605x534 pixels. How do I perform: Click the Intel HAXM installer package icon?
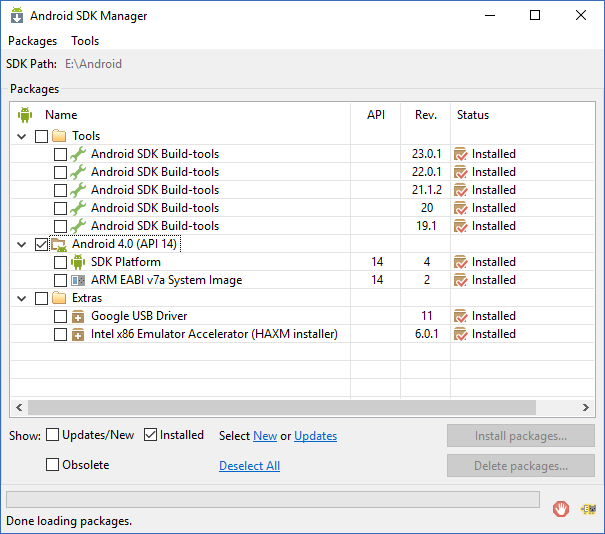(x=78, y=334)
